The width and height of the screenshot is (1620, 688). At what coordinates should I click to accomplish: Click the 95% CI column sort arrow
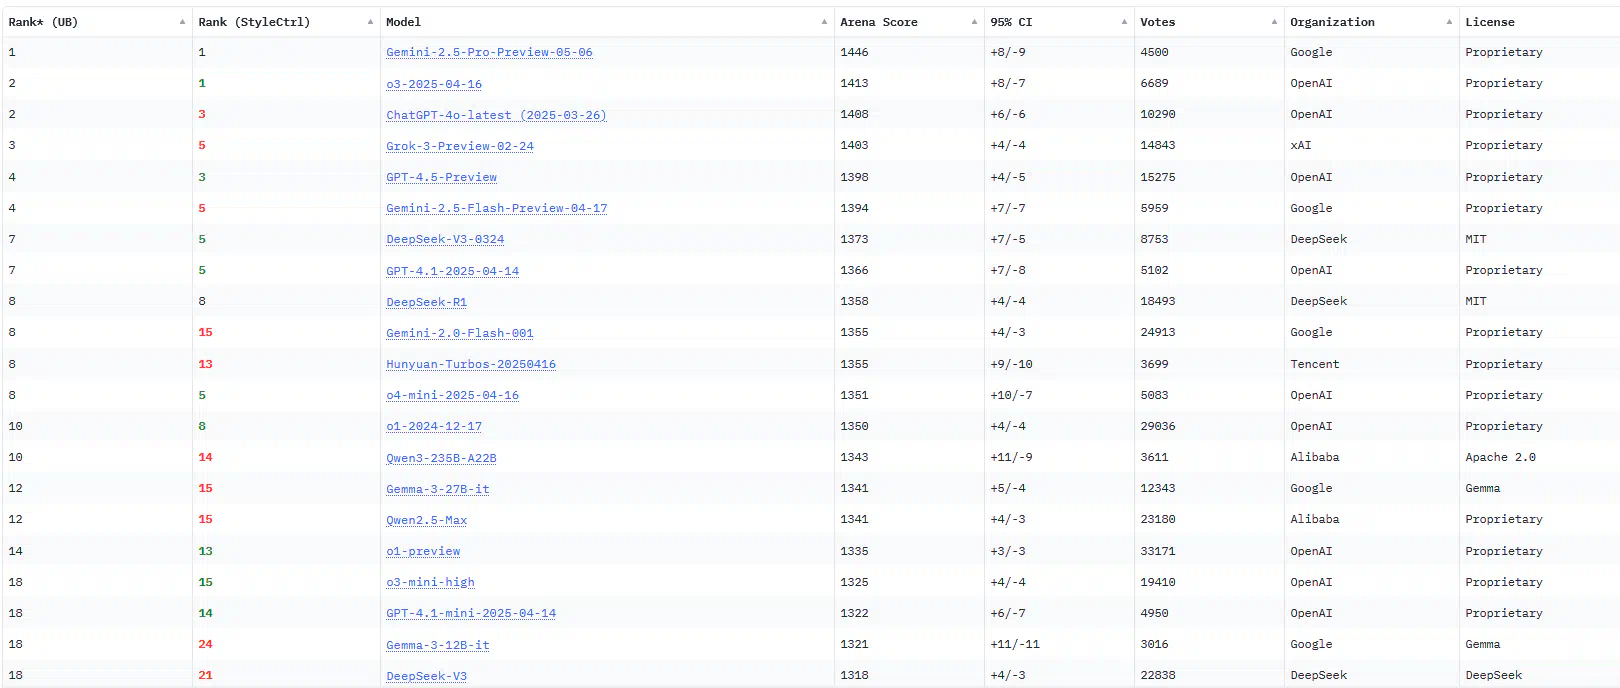coord(1124,22)
